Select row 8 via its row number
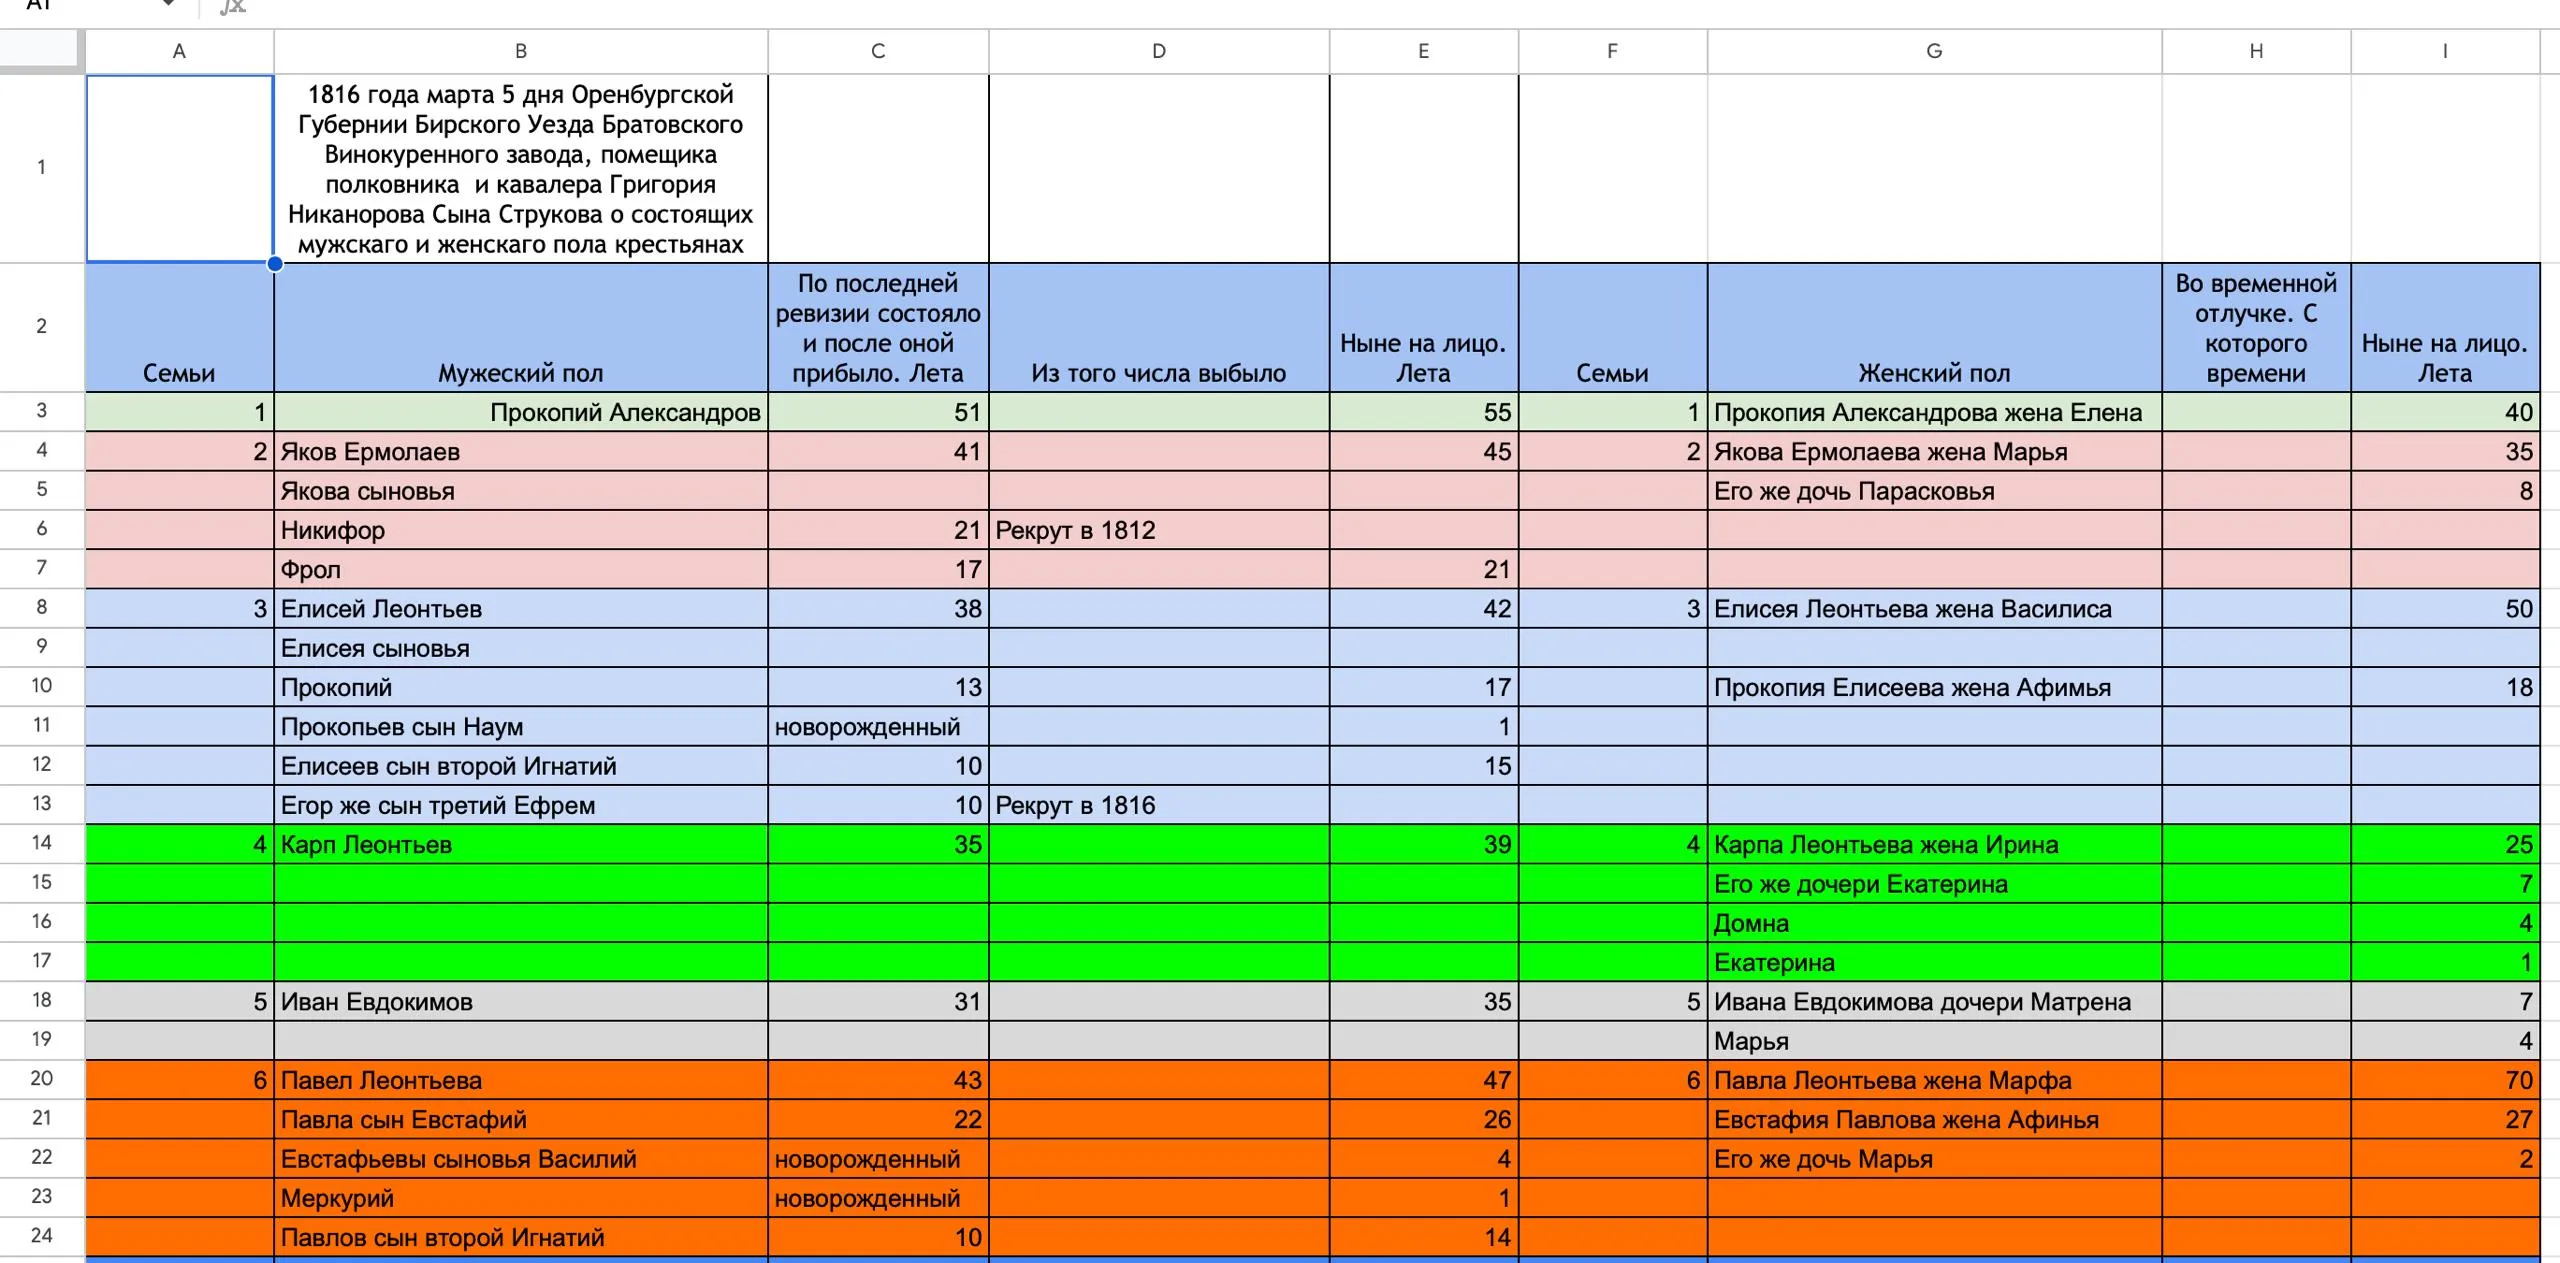Image resolution: width=2560 pixels, height=1263 pixels. coord(42,608)
